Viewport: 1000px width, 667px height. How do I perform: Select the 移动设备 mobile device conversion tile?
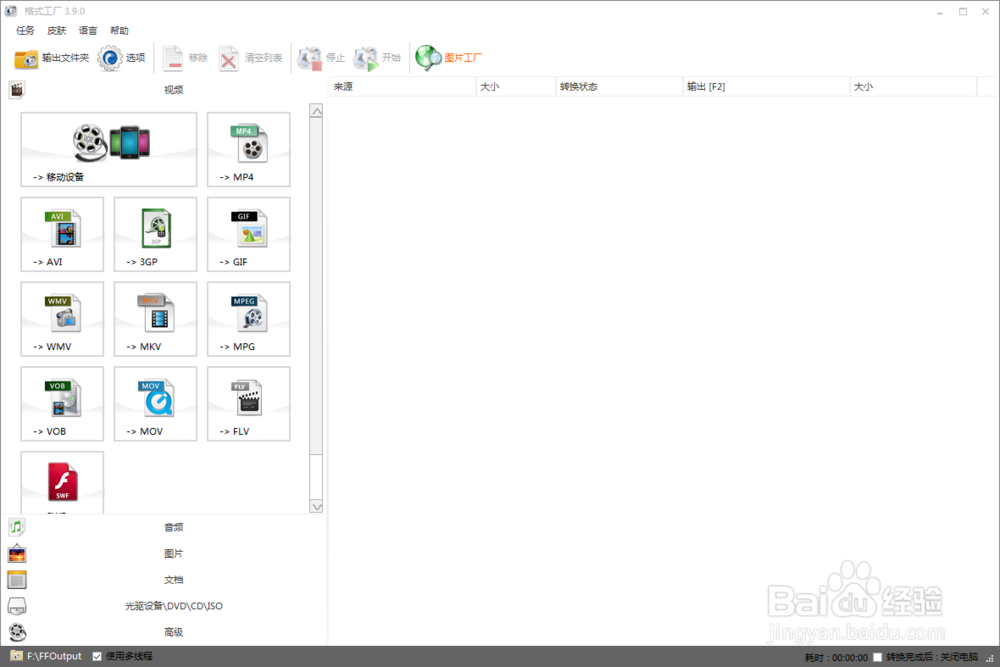109,150
